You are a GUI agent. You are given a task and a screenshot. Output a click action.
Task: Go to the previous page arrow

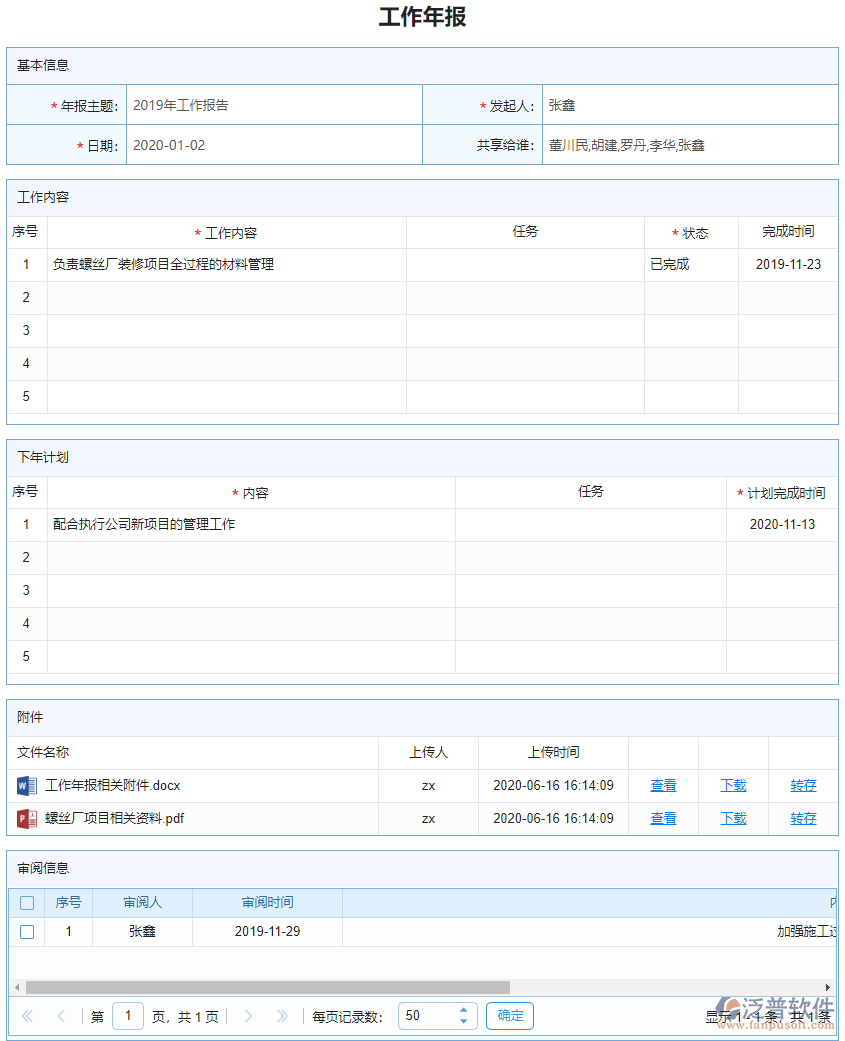point(62,1015)
